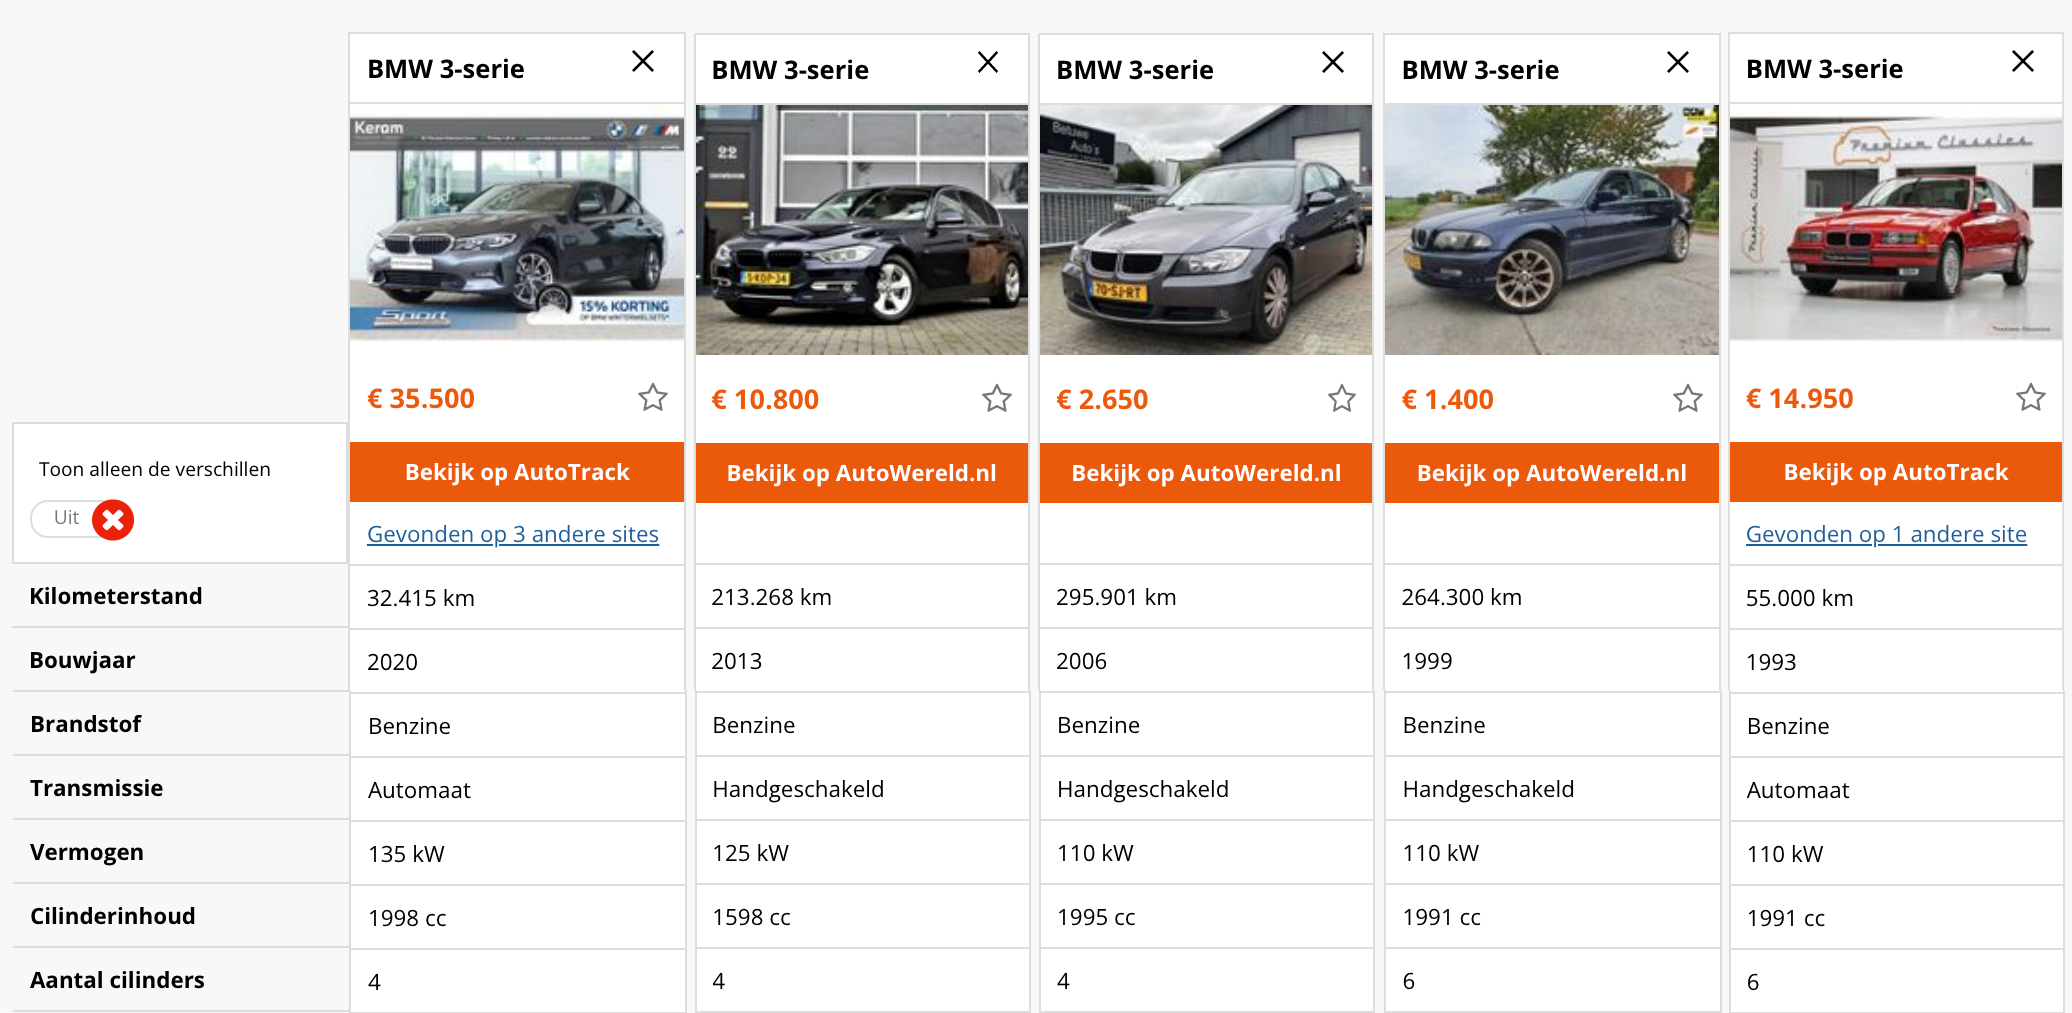The width and height of the screenshot is (2072, 1013).
Task: Mark the €14.950 BMW as favorite
Action: coord(2031,398)
